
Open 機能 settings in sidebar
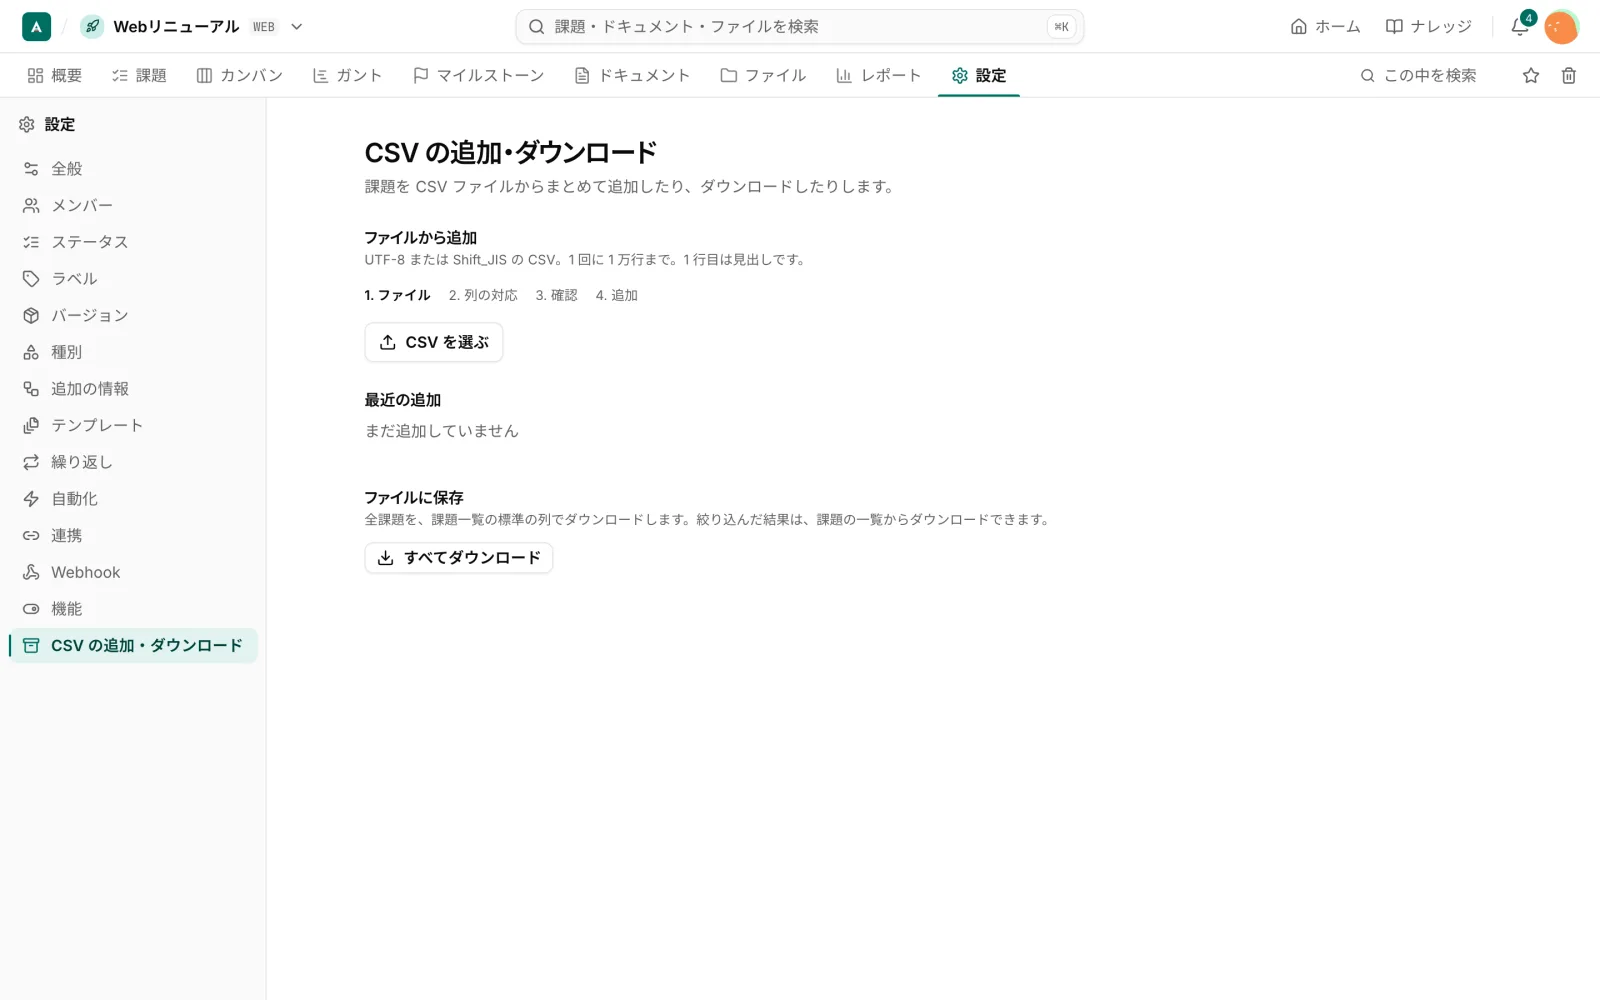click(x=132, y=609)
